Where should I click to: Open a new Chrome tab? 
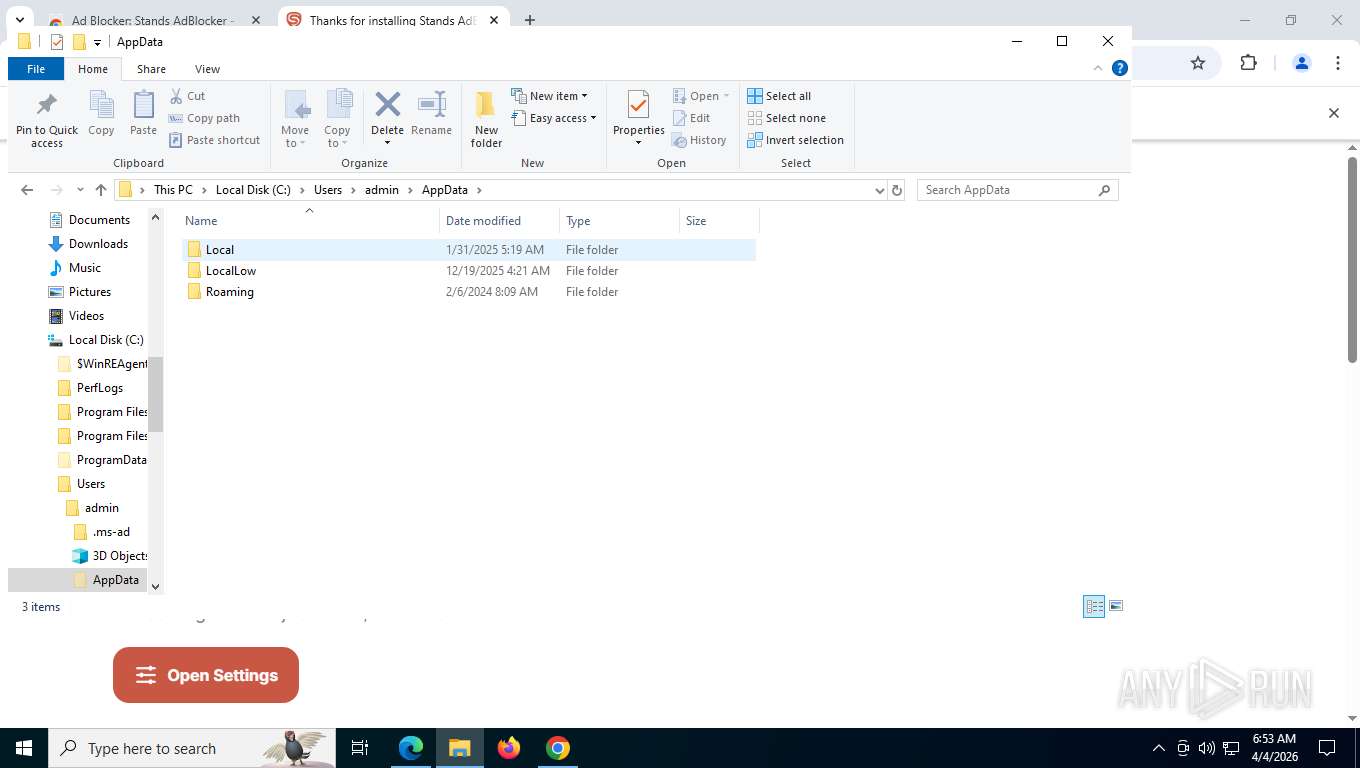click(530, 20)
